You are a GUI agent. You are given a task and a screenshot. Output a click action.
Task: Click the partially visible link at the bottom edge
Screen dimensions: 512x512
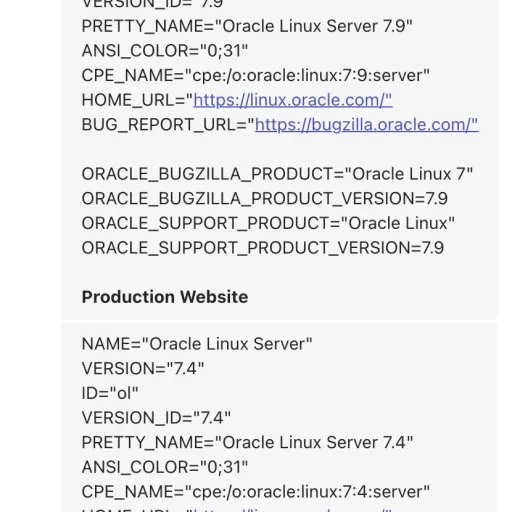click(292, 510)
